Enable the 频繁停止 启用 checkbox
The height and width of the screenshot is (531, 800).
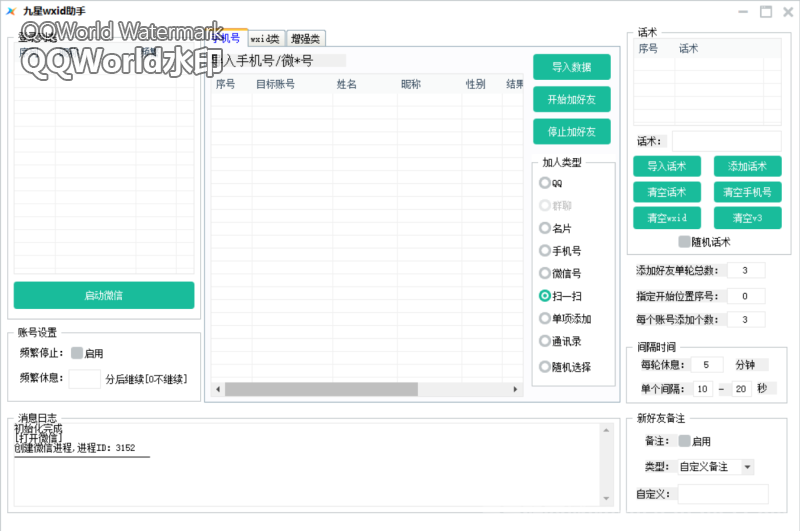77,353
